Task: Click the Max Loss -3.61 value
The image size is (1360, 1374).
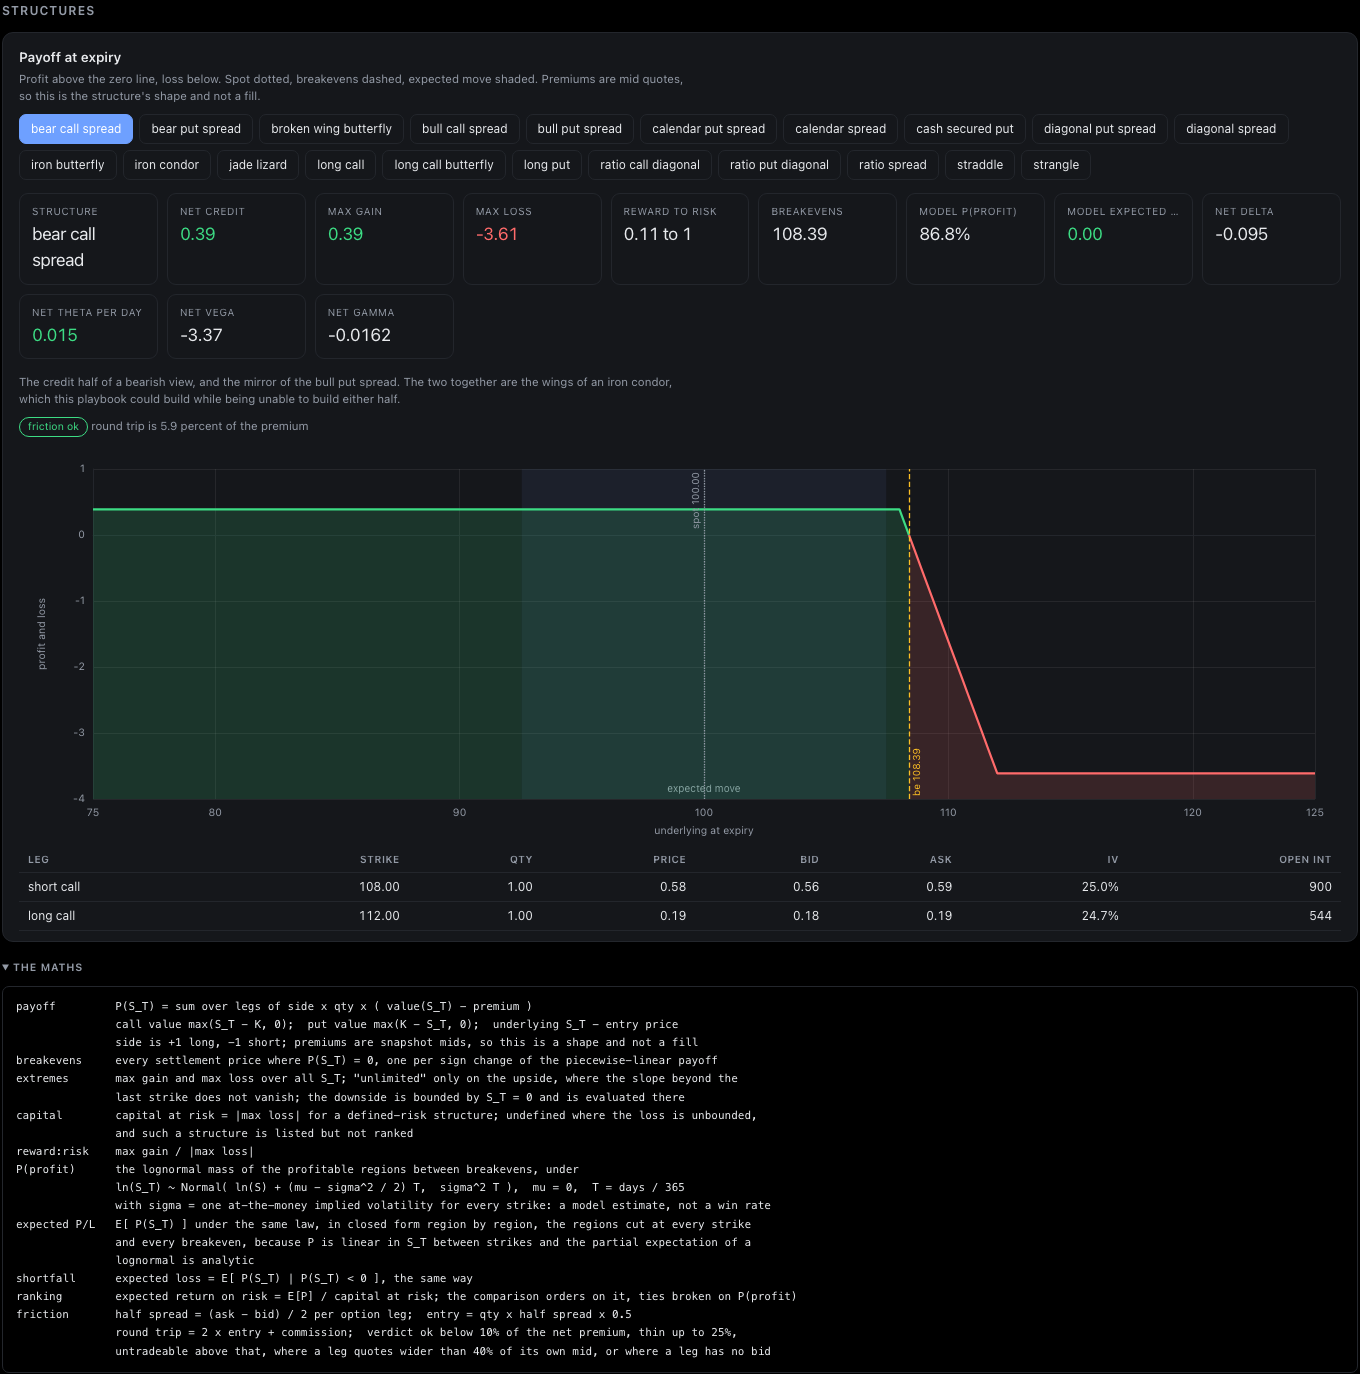Action: tap(497, 234)
